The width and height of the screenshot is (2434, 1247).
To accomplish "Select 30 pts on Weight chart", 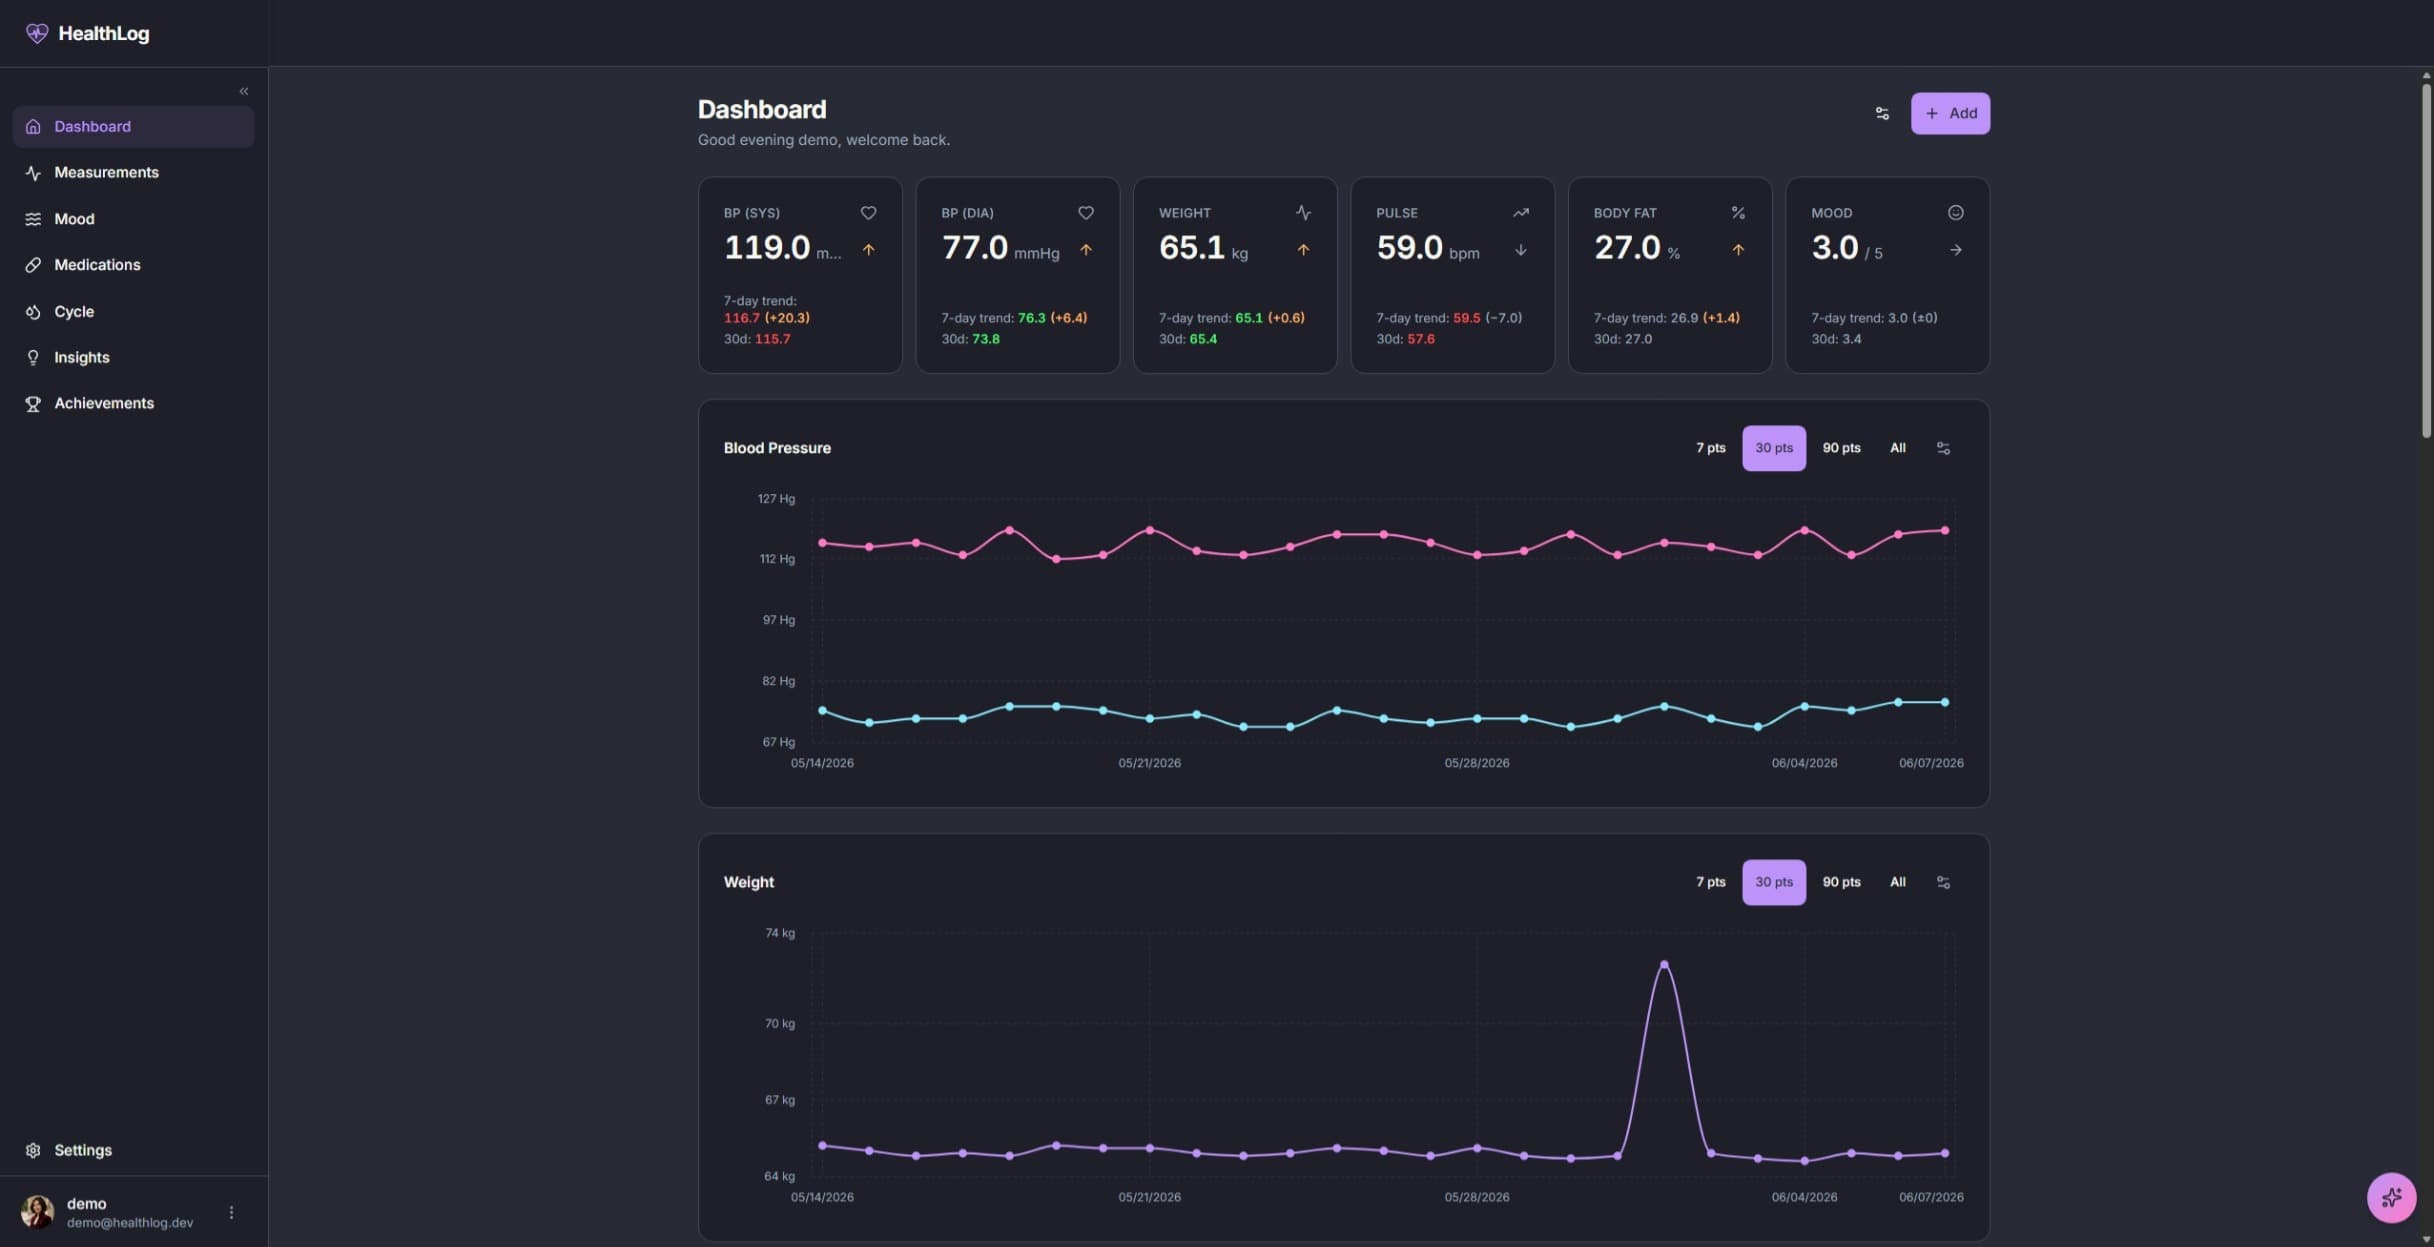I will click(x=1774, y=882).
